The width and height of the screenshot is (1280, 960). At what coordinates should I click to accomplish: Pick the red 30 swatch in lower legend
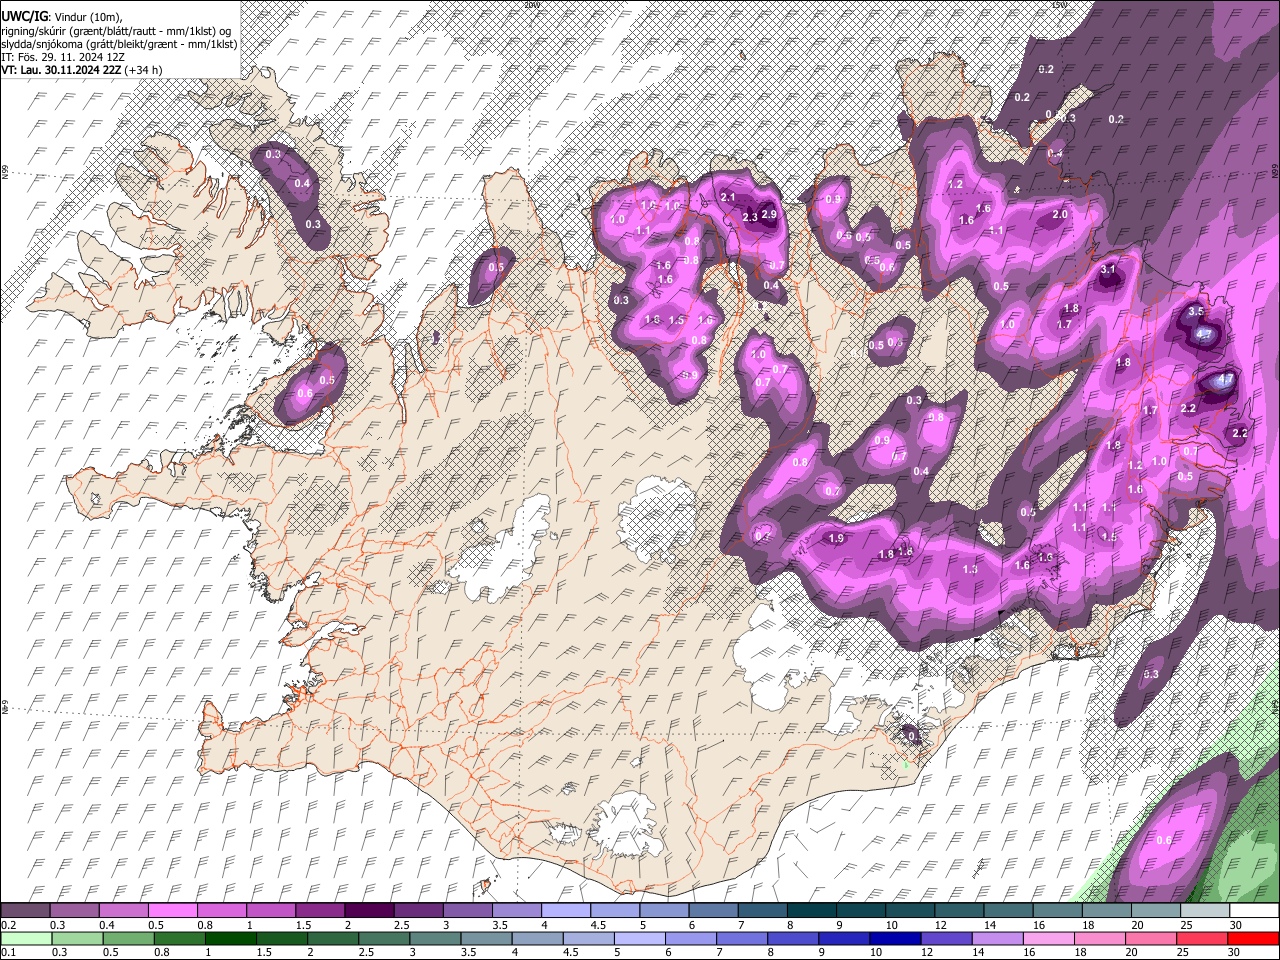click(1252, 938)
